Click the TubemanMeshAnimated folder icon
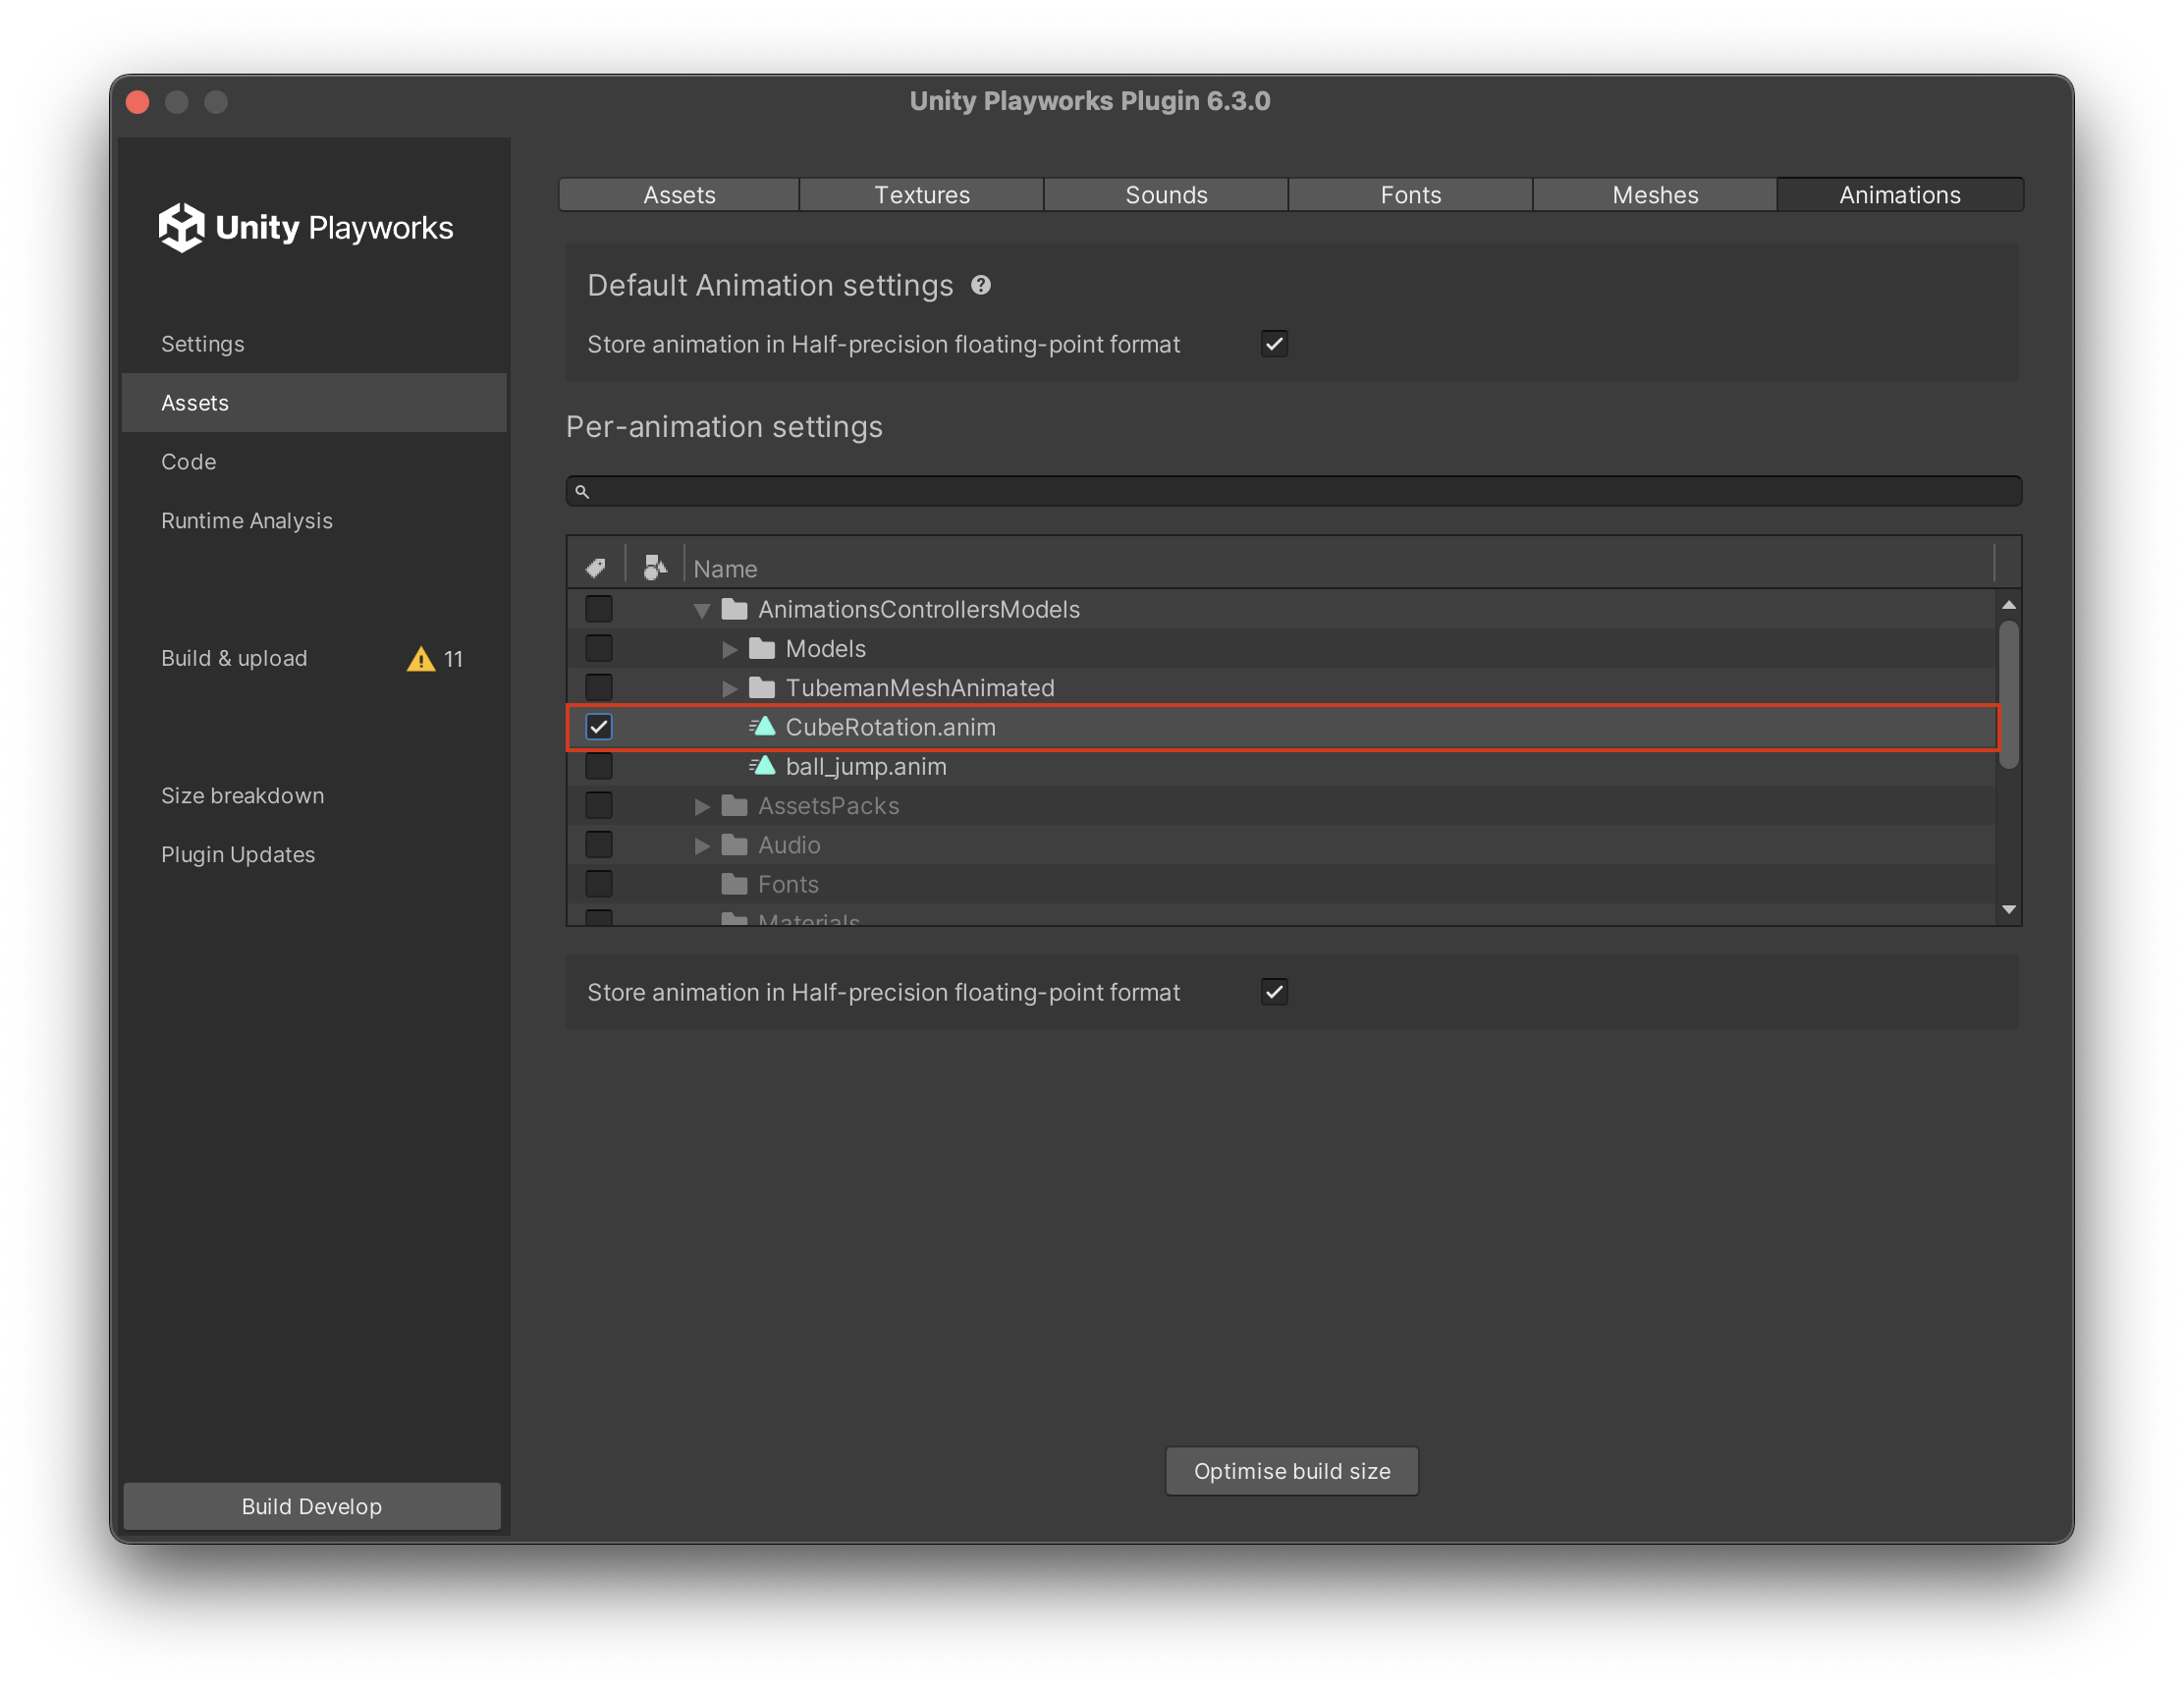This screenshot has height=1689, width=2184. [762, 688]
